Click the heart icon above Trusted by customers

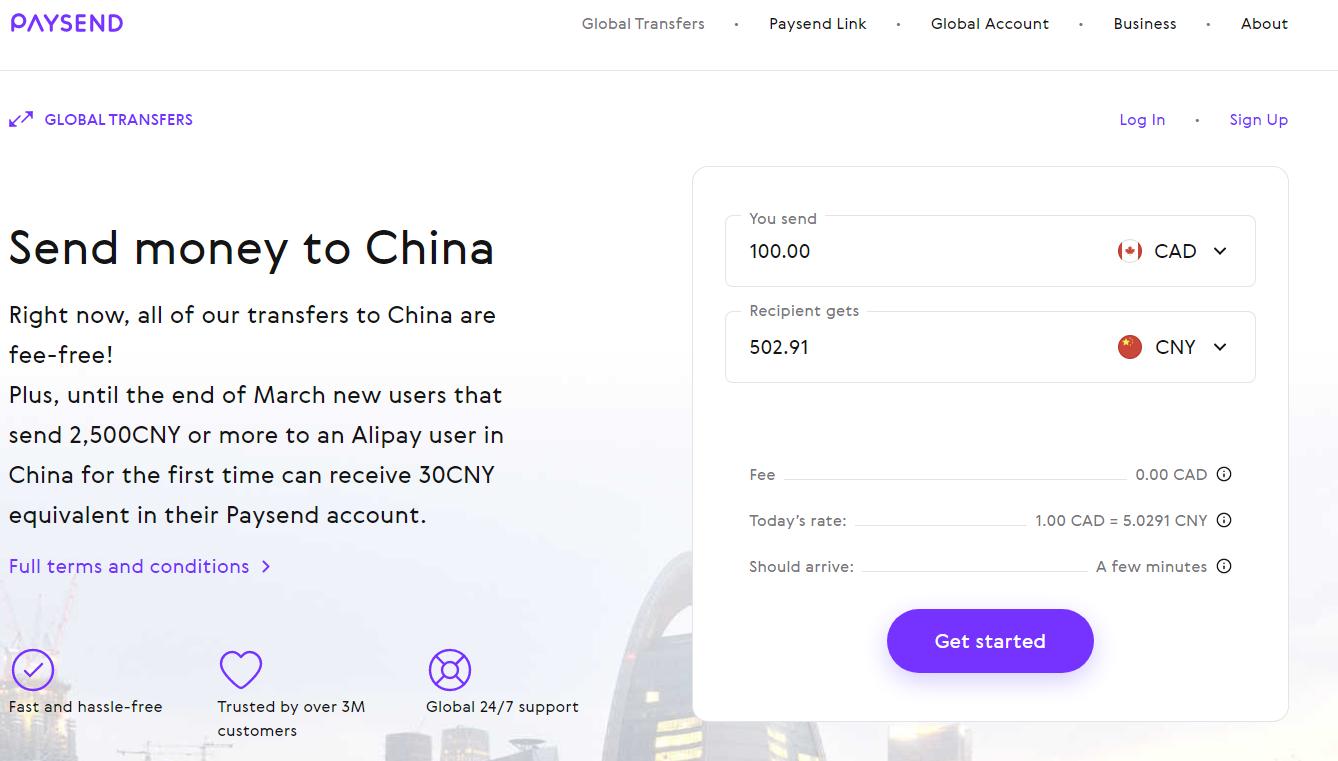(x=241, y=669)
